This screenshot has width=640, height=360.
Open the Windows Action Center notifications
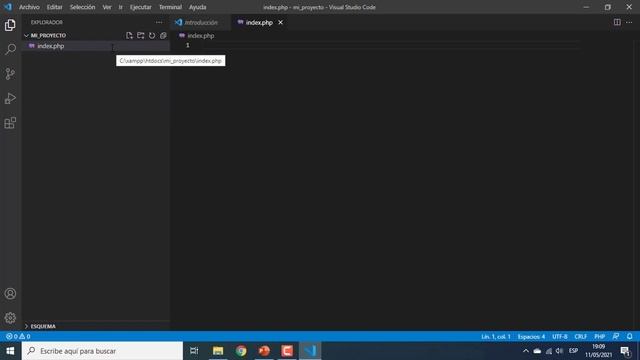626,351
